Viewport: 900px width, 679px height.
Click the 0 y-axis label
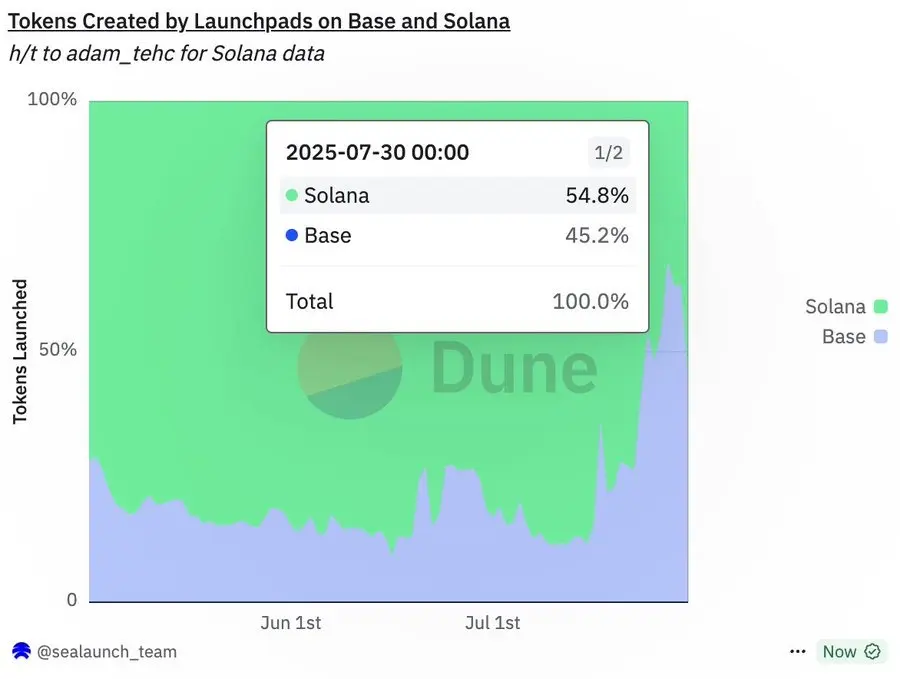click(x=72, y=600)
